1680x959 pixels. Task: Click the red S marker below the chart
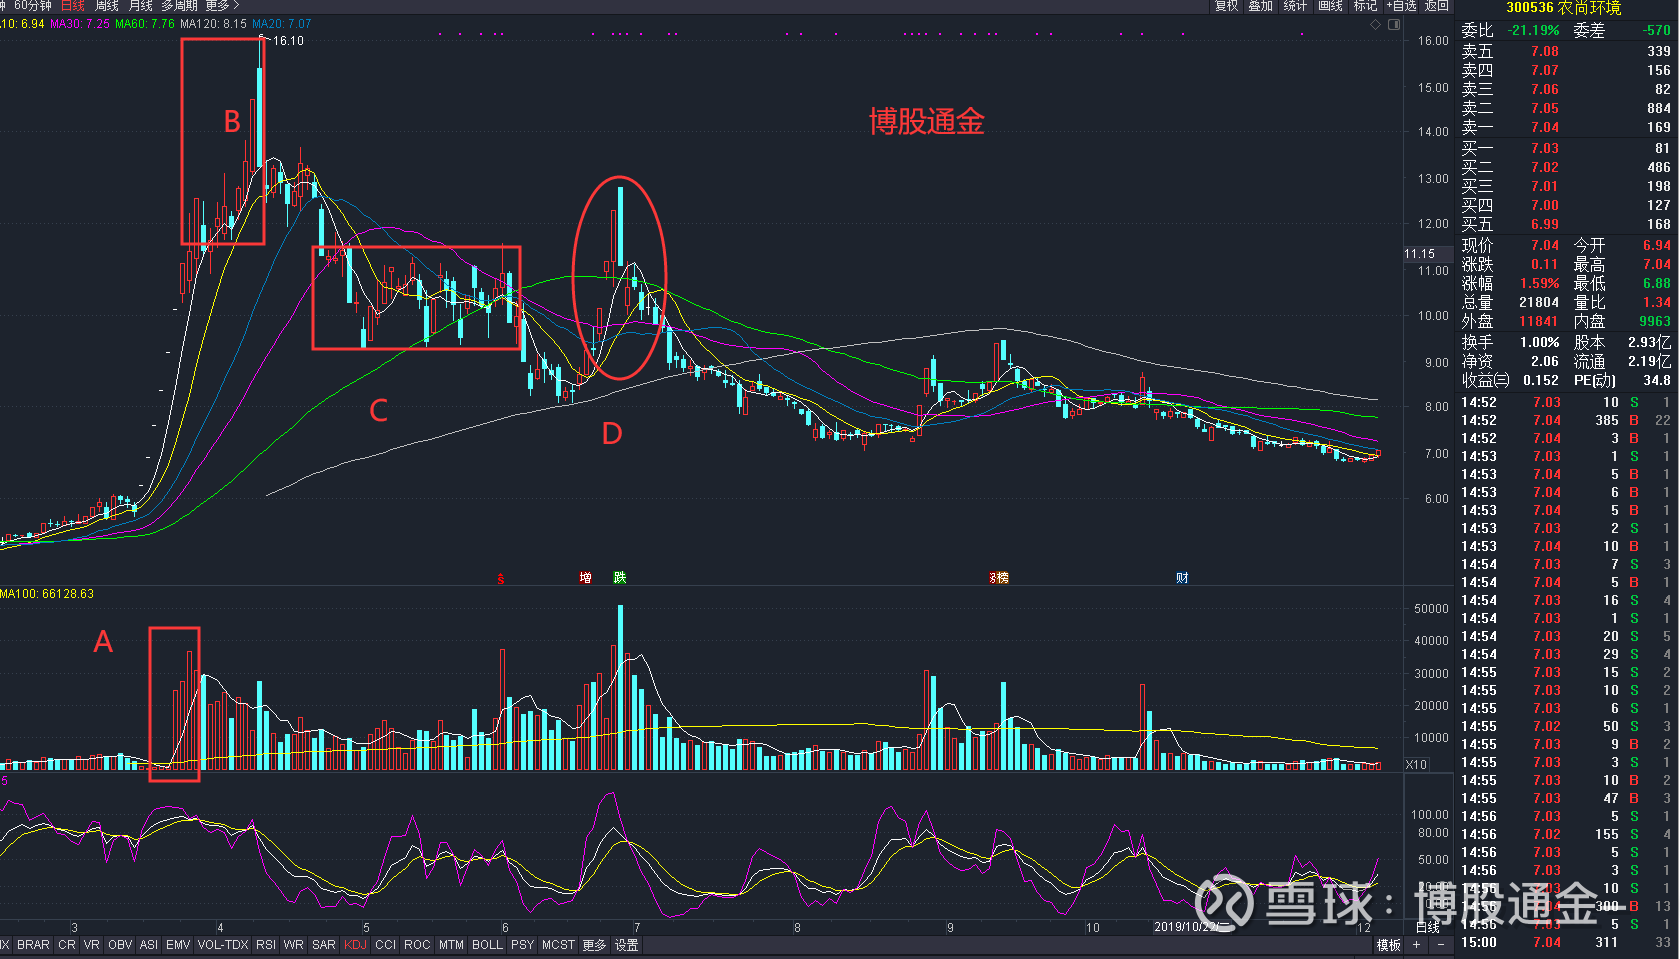point(501,579)
